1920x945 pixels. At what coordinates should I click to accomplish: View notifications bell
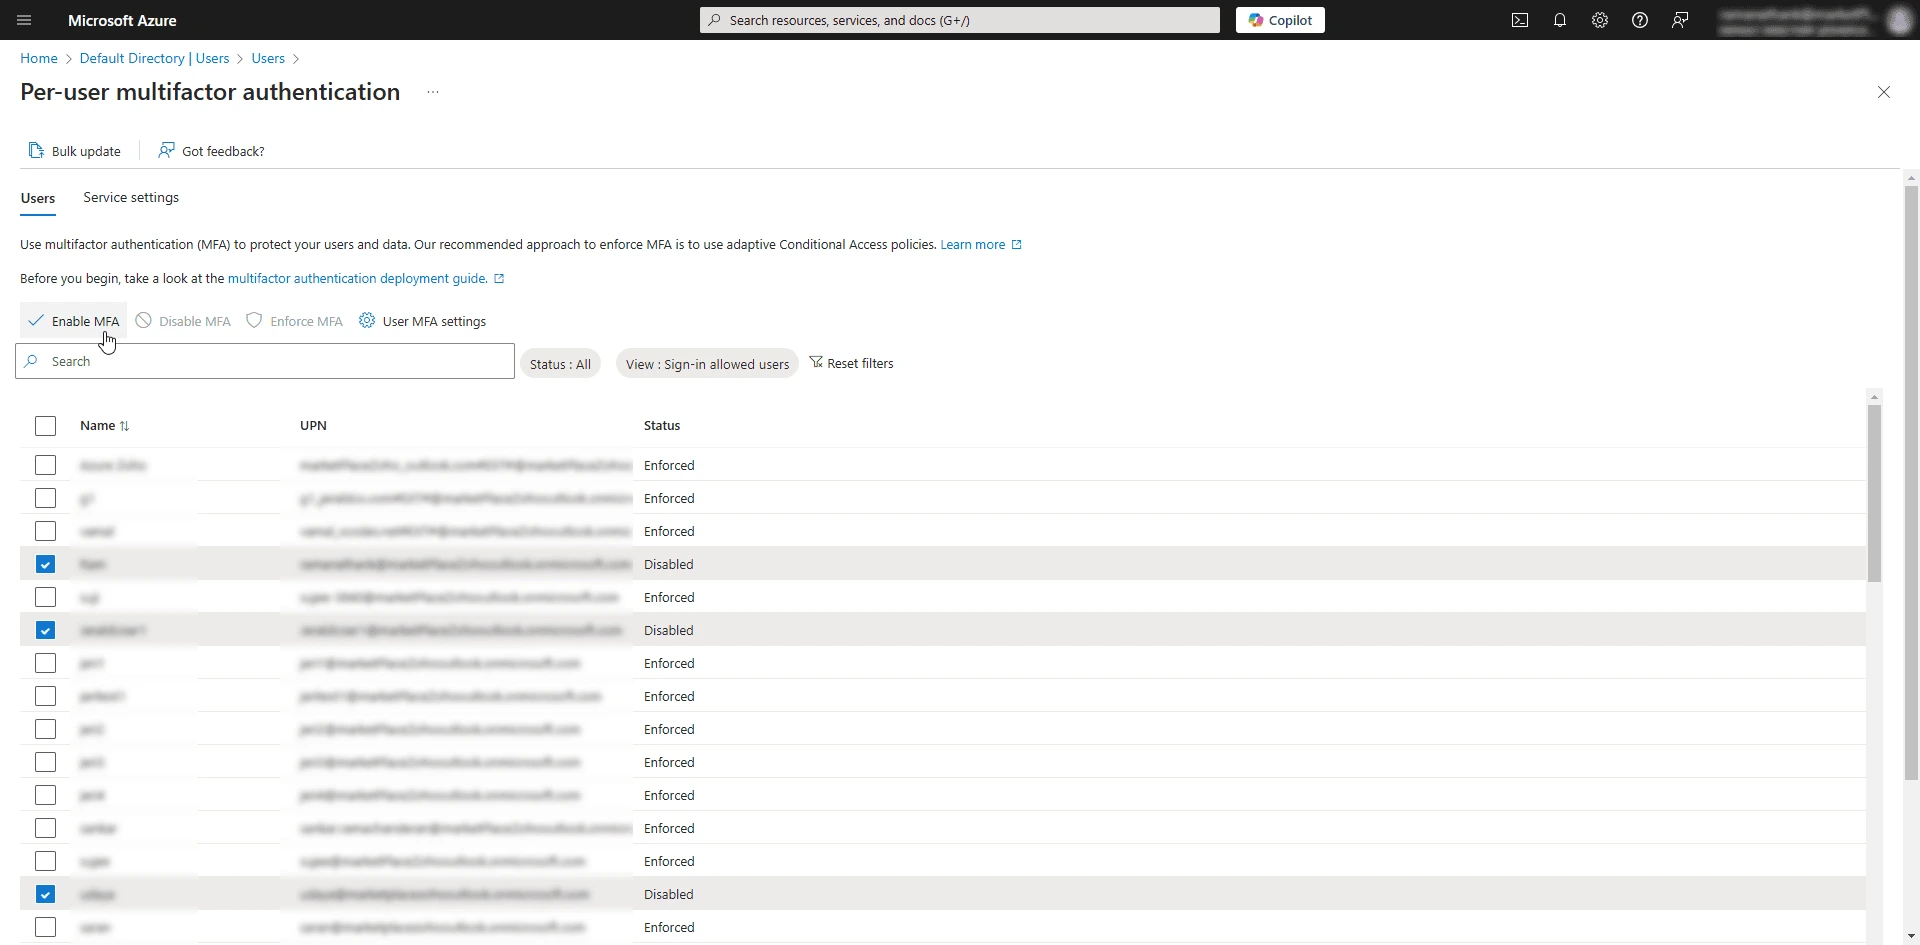click(x=1560, y=20)
